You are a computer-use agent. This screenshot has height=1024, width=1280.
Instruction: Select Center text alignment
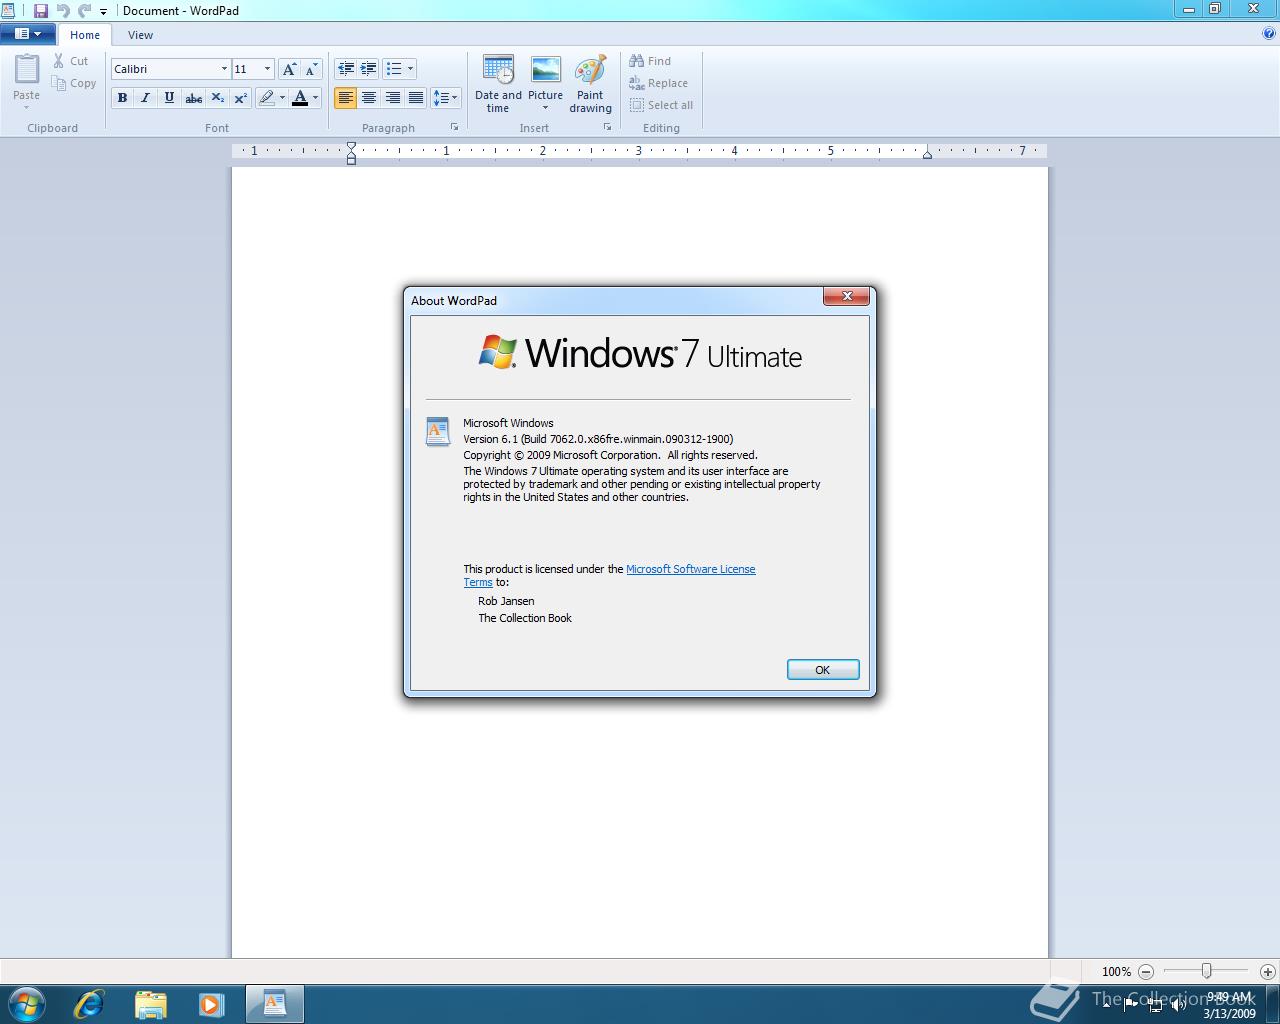click(x=369, y=98)
